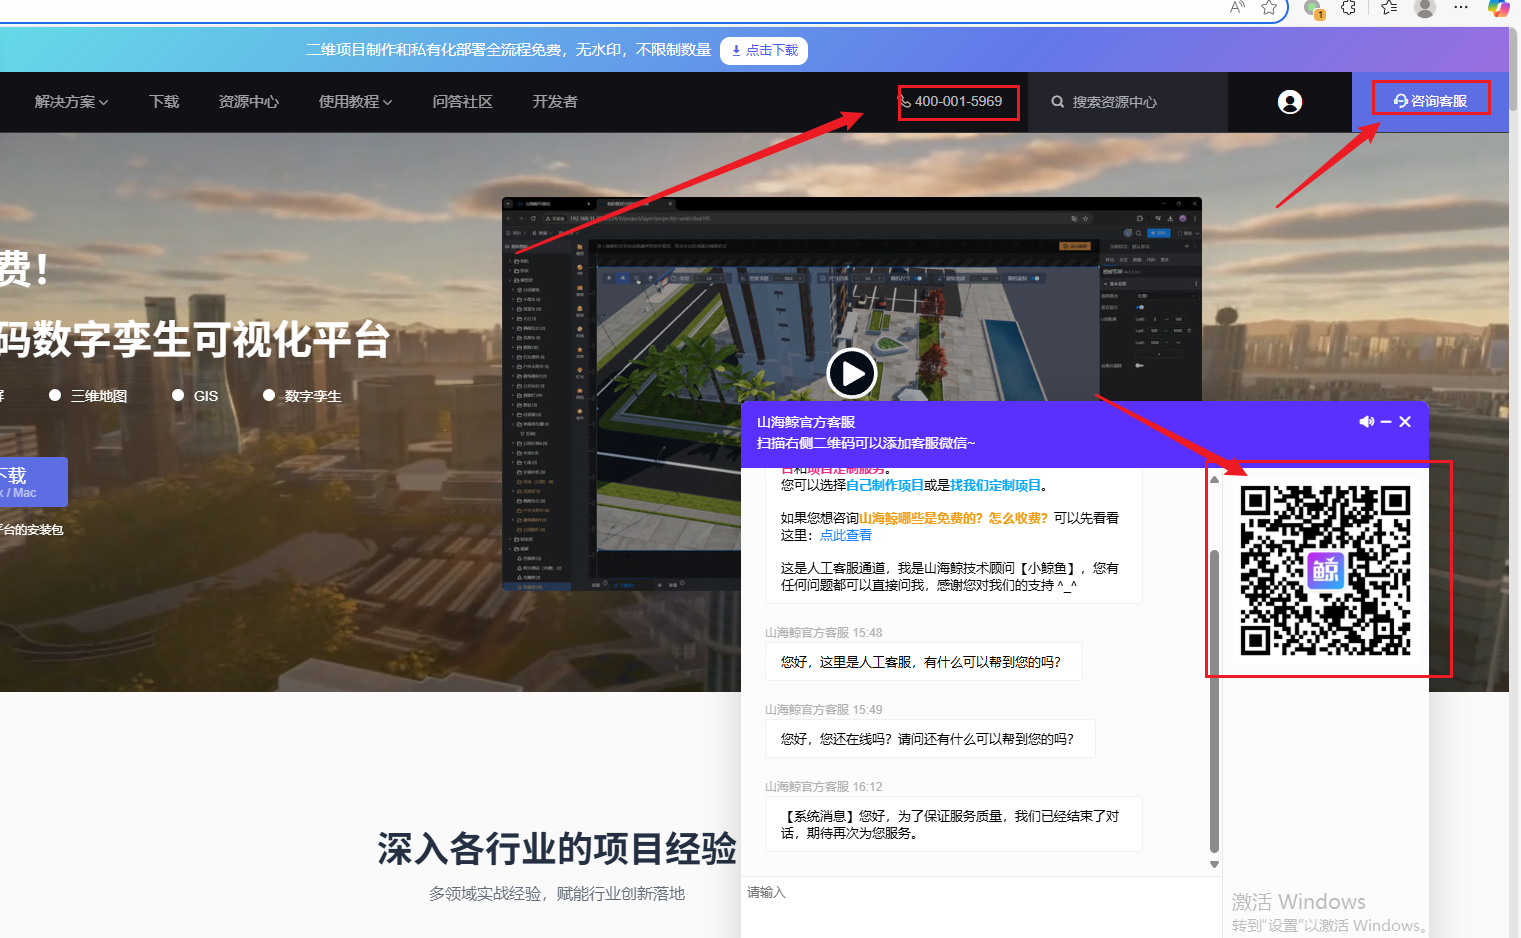Click the 自己制作项目 link in chat
Viewport: 1521px width, 938px height.
coord(885,485)
